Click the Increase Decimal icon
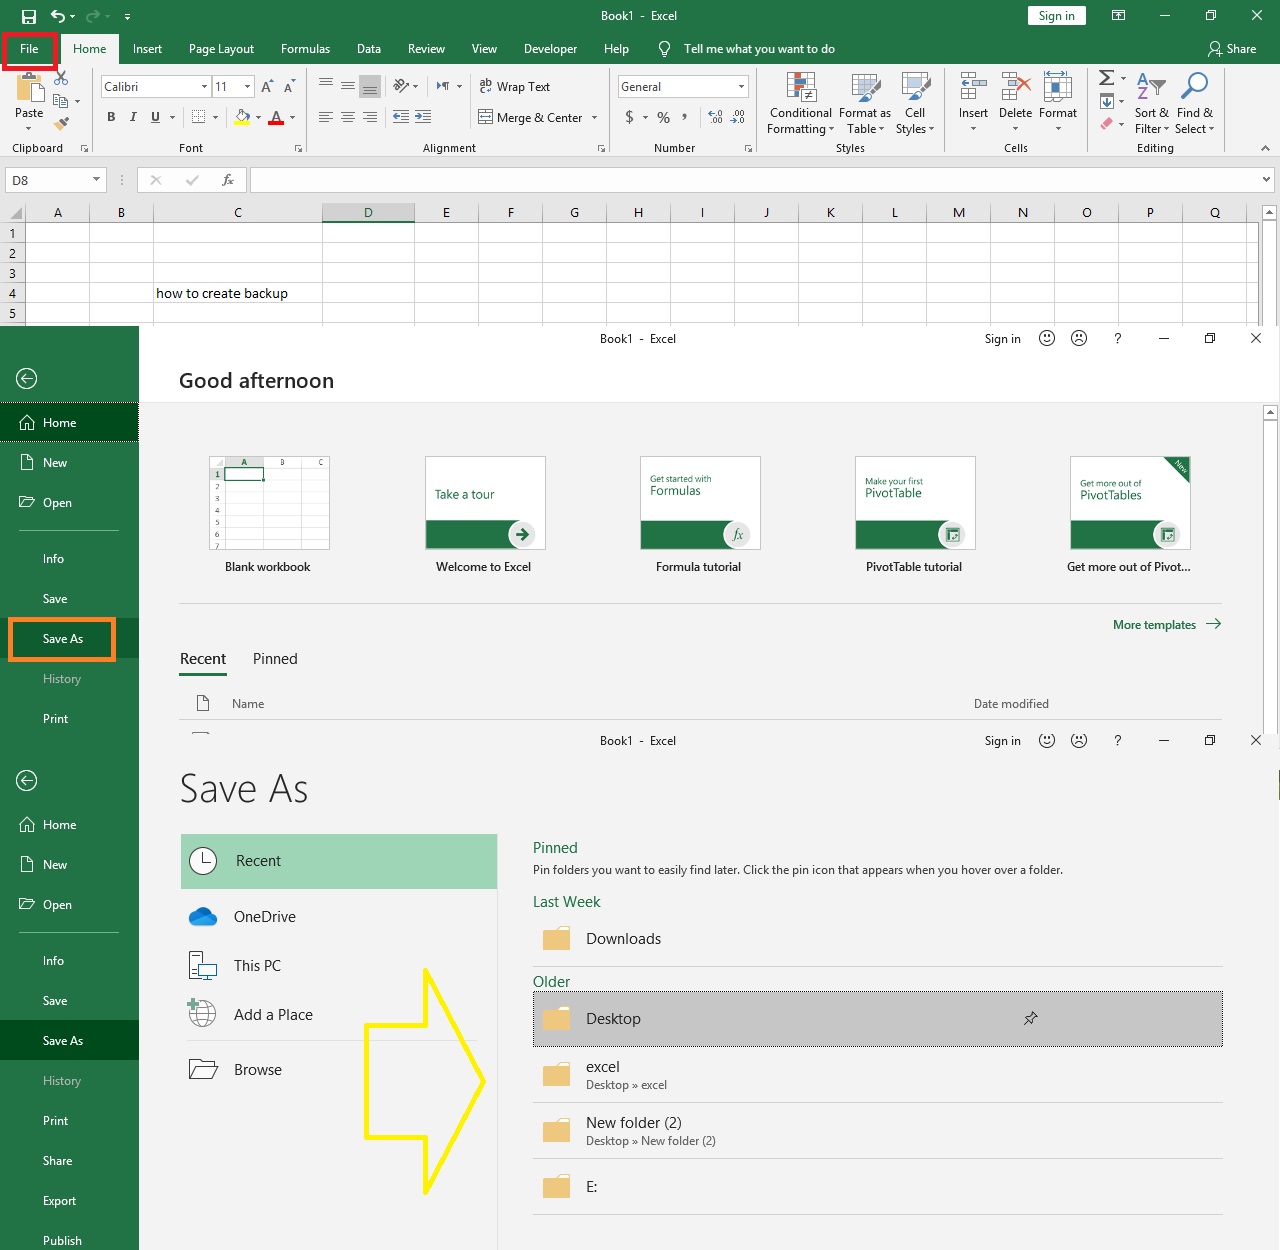The height and width of the screenshot is (1250, 1280). [x=716, y=117]
